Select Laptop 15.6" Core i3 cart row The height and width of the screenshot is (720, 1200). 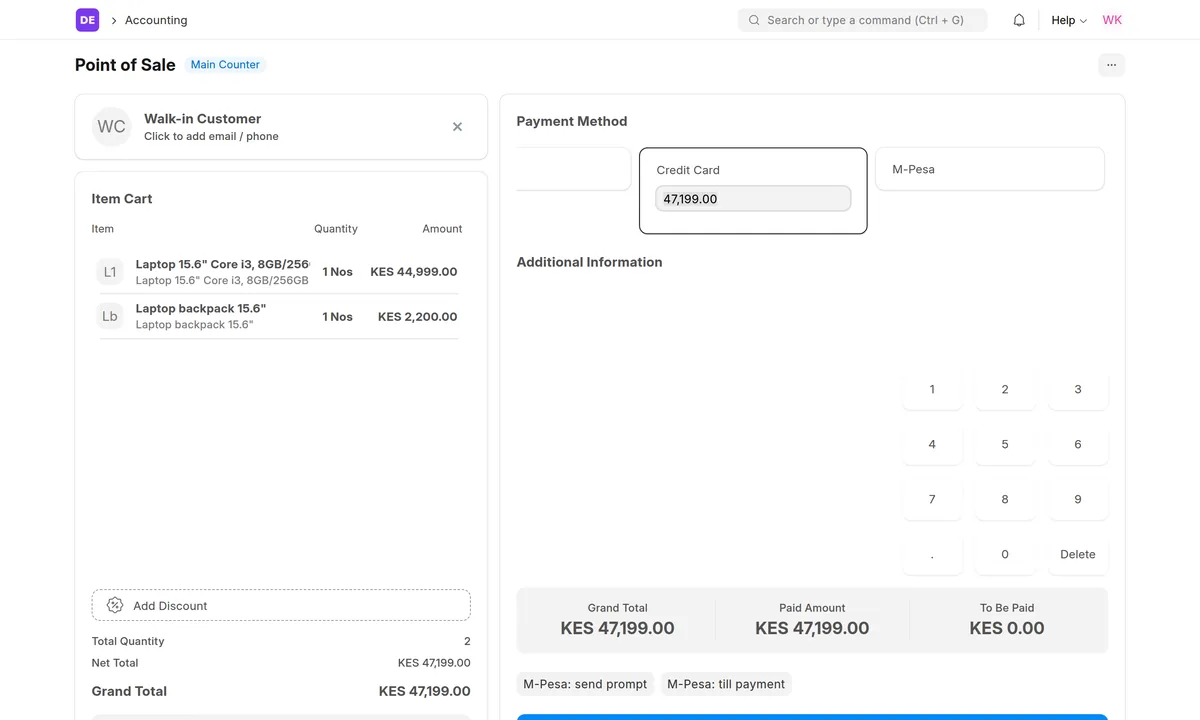tap(279, 272)
